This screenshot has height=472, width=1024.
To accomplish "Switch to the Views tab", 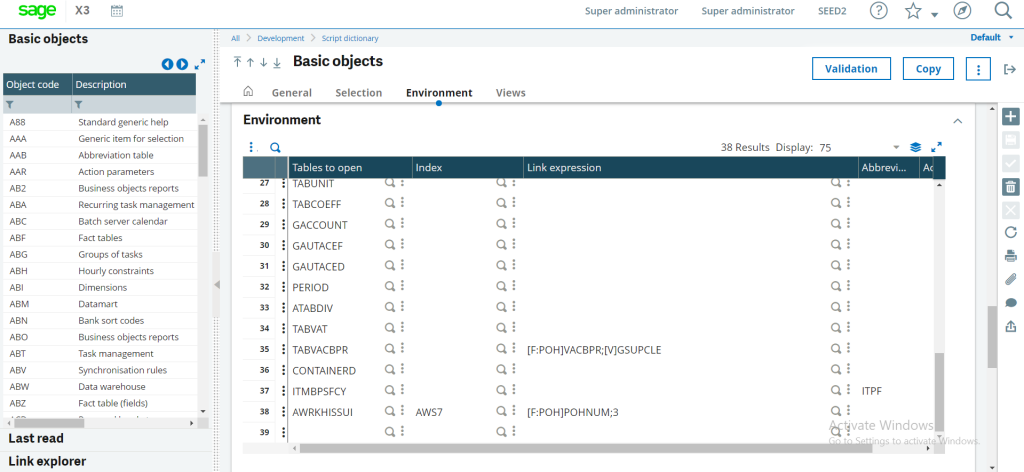I will (511, 93).
